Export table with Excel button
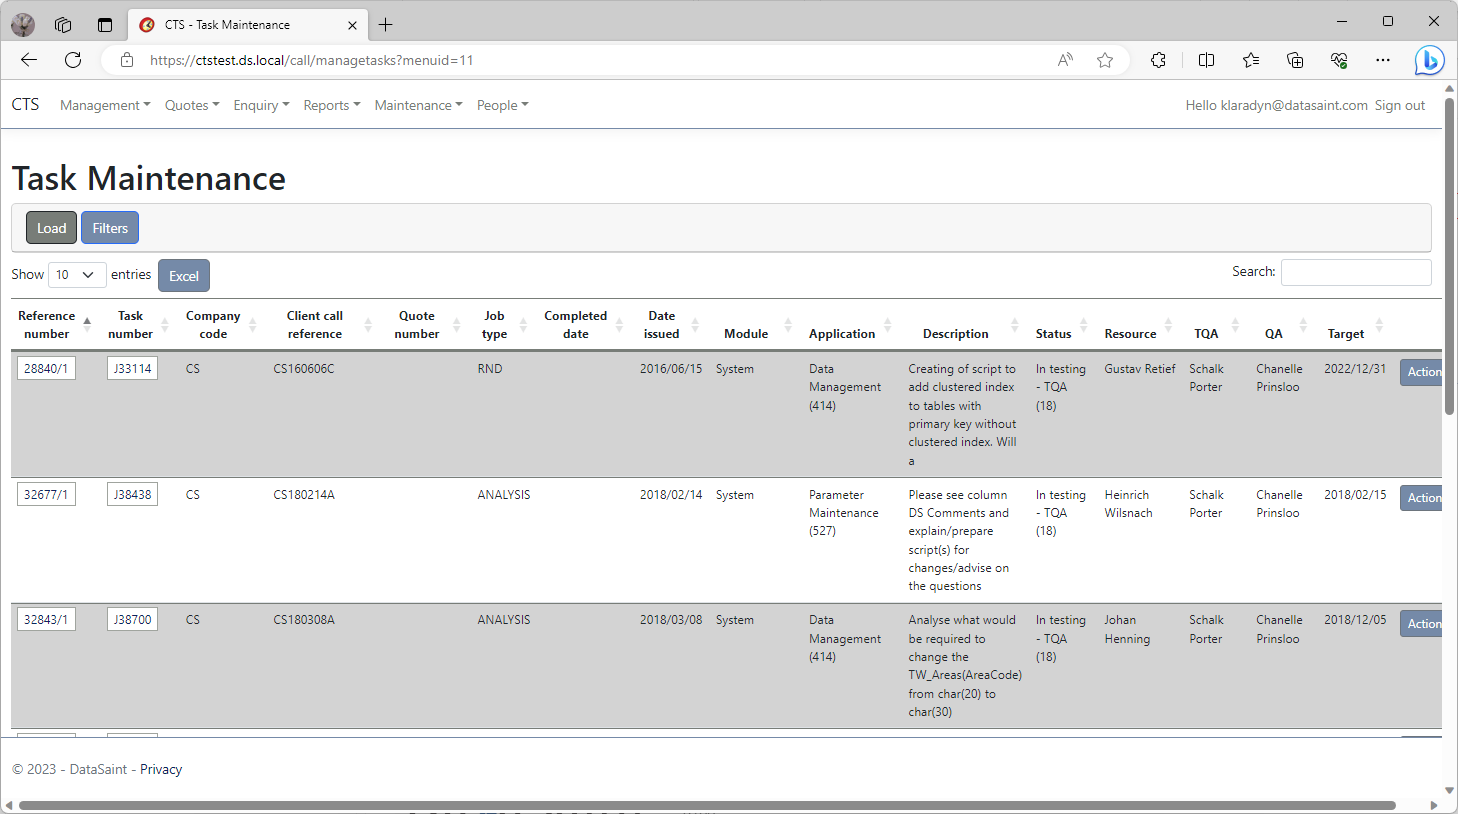The height and width of the screenshot is (814, 1458). 184,276
